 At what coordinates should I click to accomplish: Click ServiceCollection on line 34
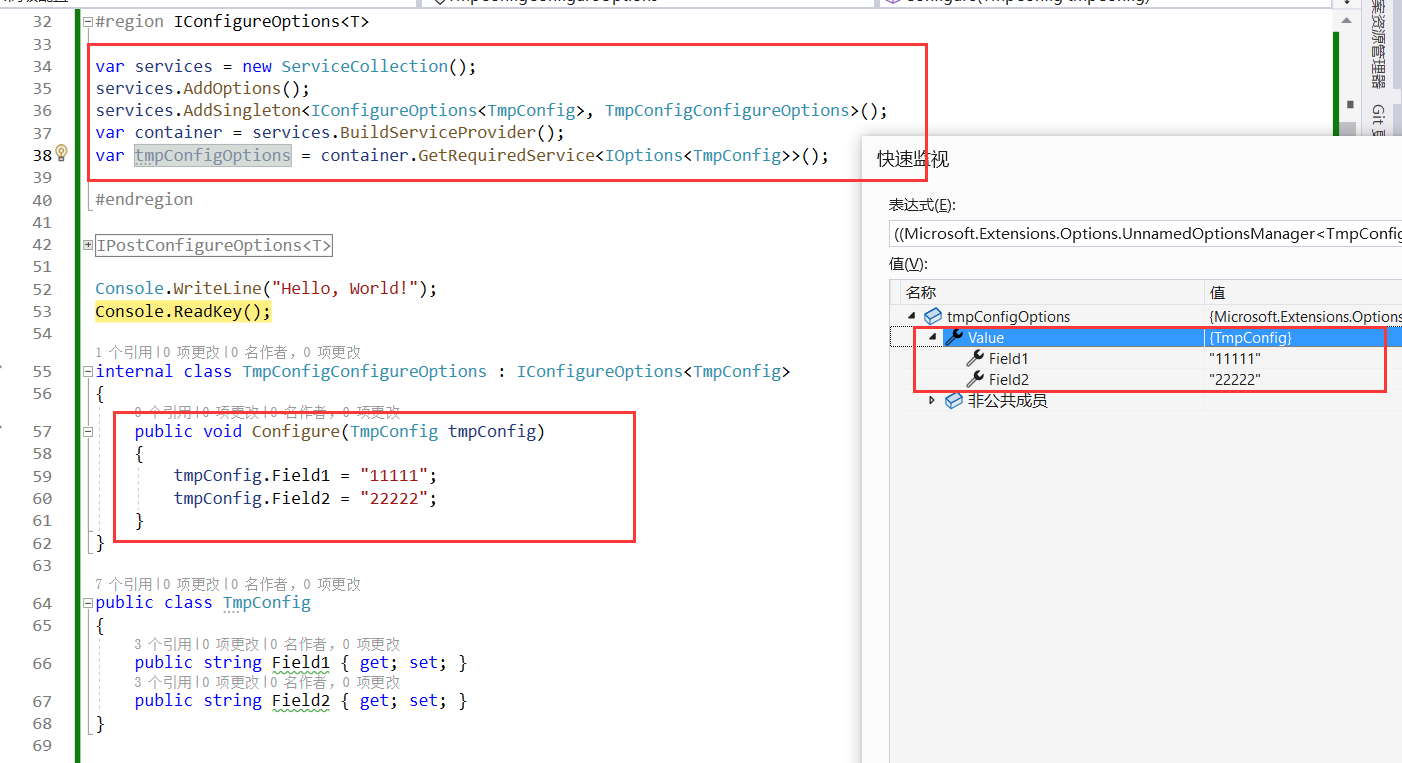tap(364, 66)
